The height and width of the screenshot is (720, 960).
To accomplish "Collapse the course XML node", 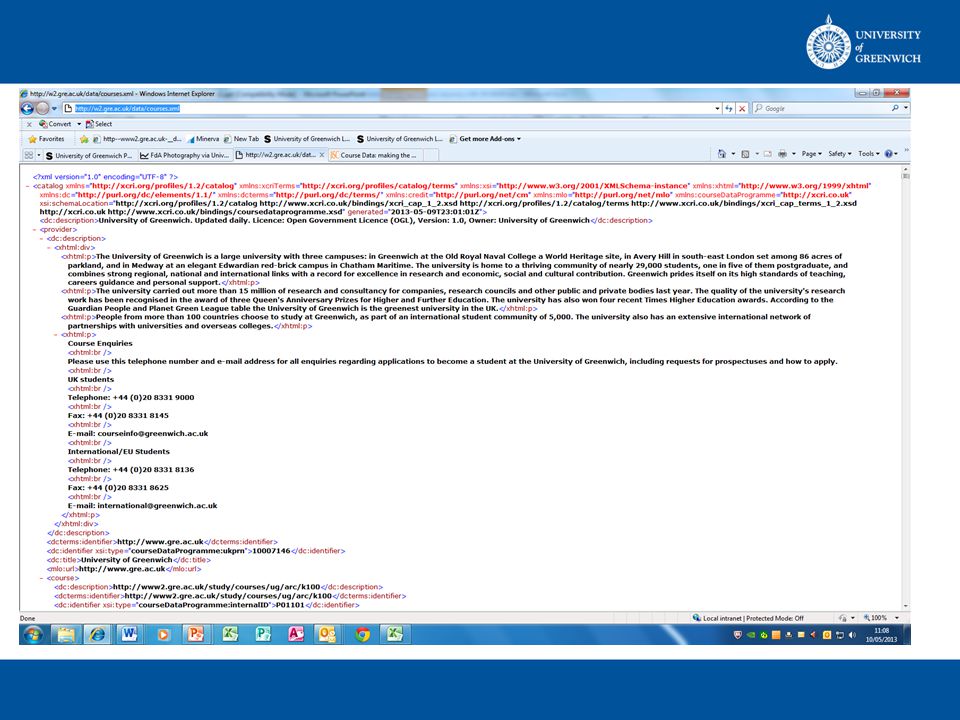I will [42, 578].
